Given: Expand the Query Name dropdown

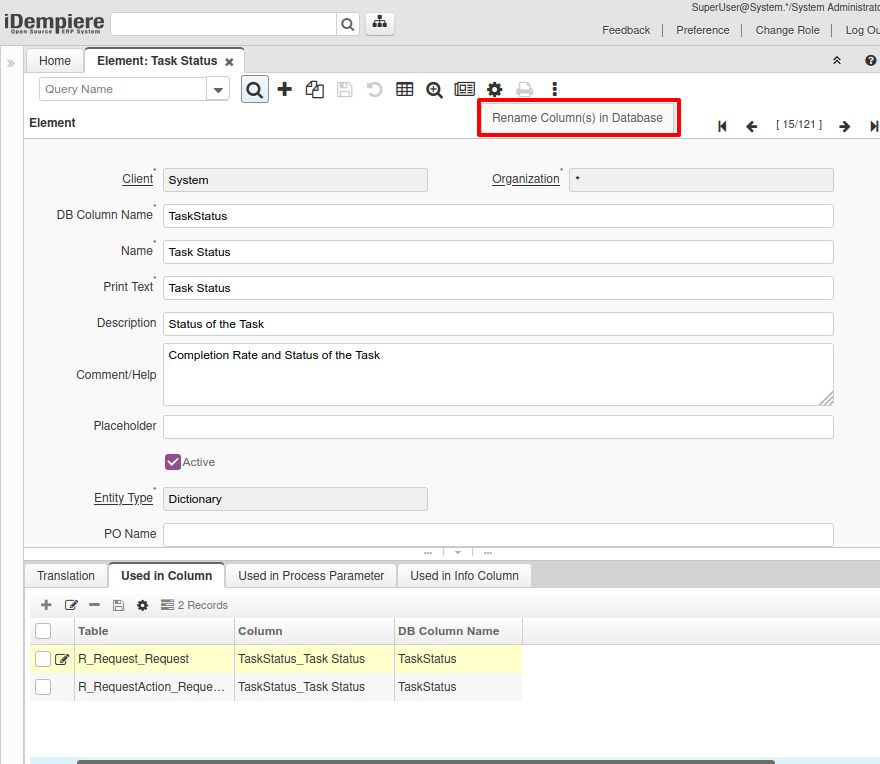Looking at the screenshot, I should pos(218,89).
